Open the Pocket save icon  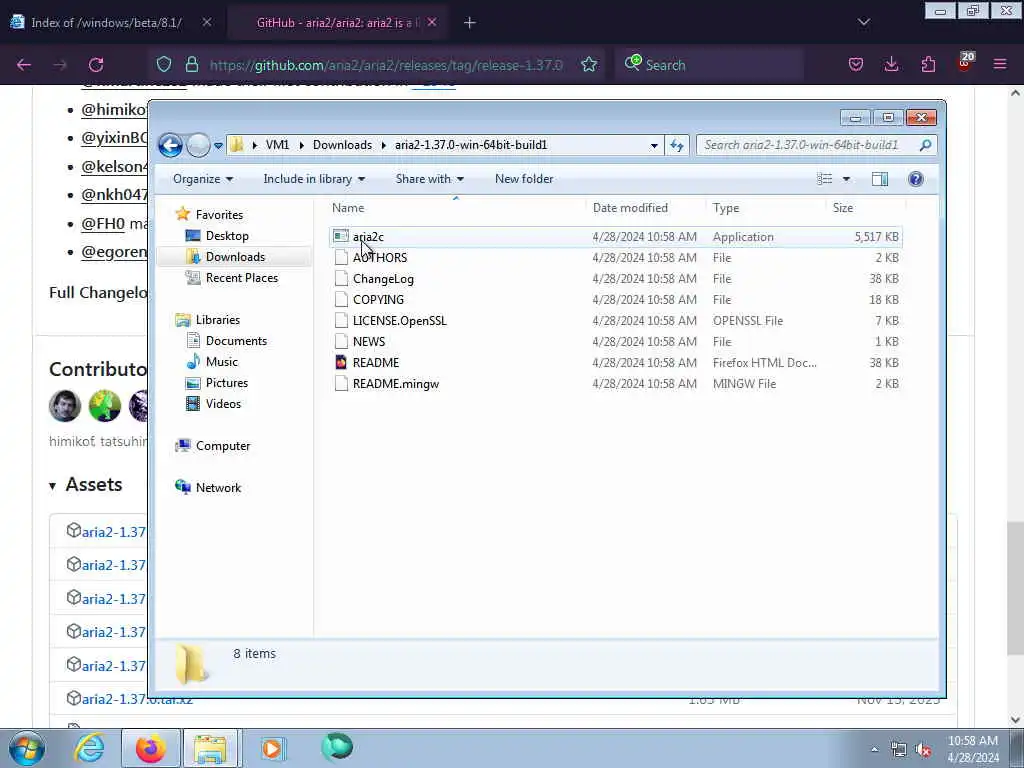coord(856,65)
